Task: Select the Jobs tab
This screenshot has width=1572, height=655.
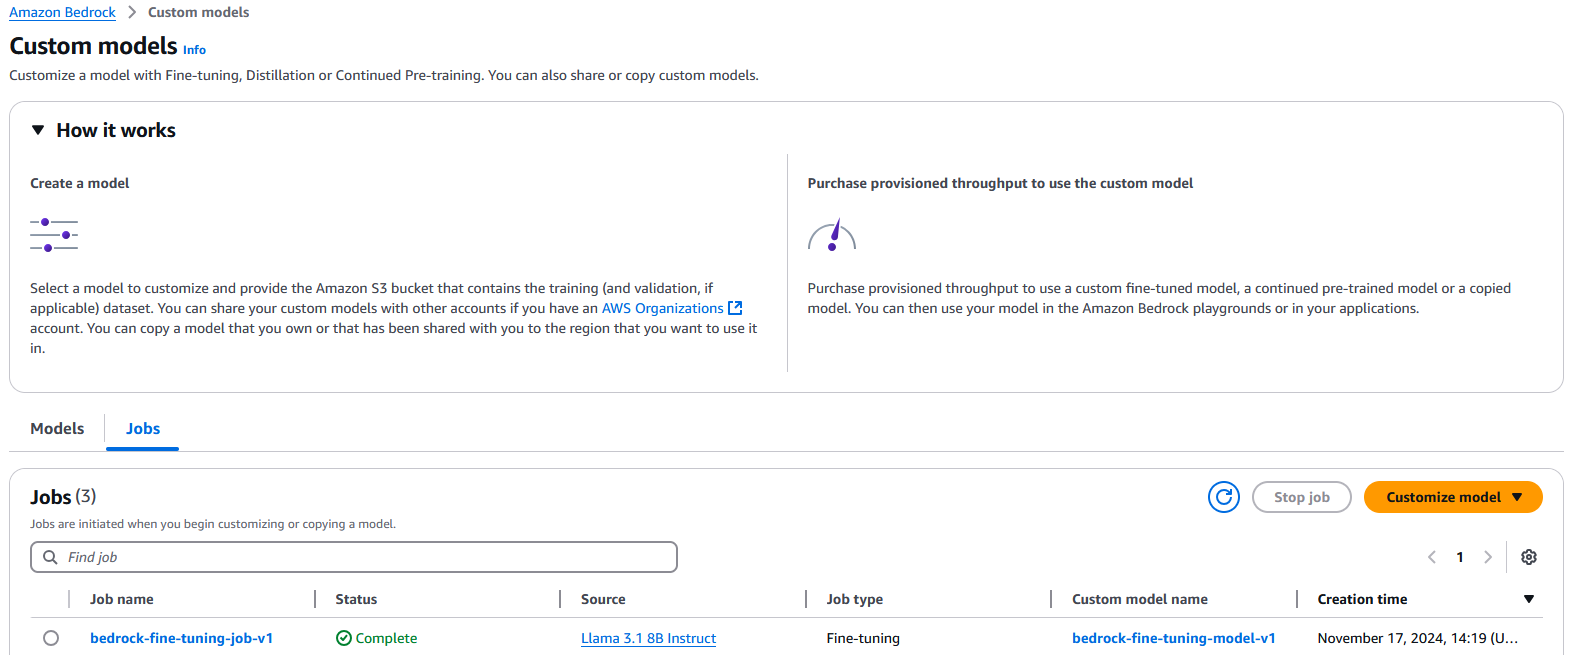Action: point(143,428)
